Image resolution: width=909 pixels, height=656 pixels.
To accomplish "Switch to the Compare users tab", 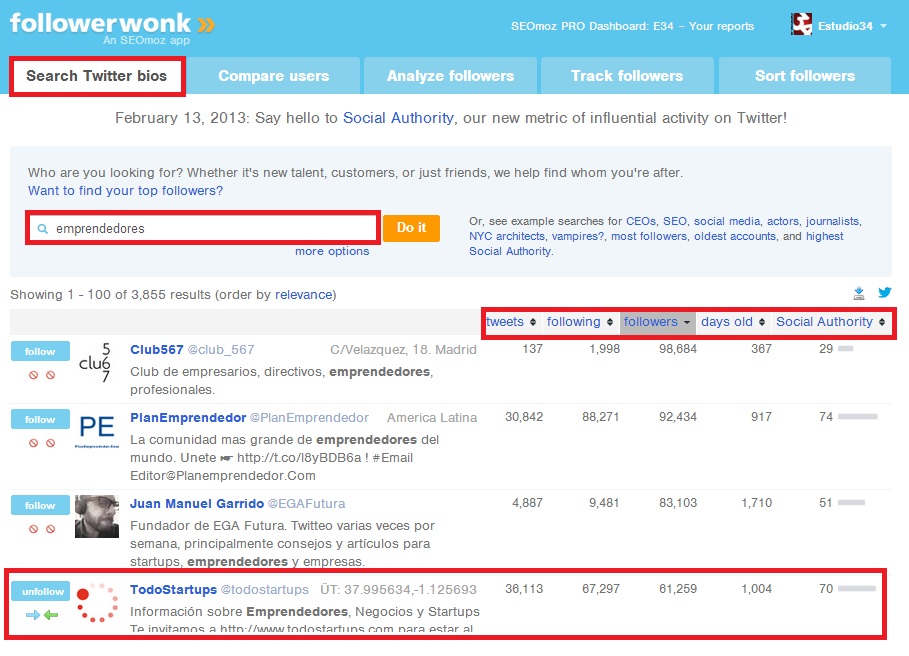I will tap(273, 76).
